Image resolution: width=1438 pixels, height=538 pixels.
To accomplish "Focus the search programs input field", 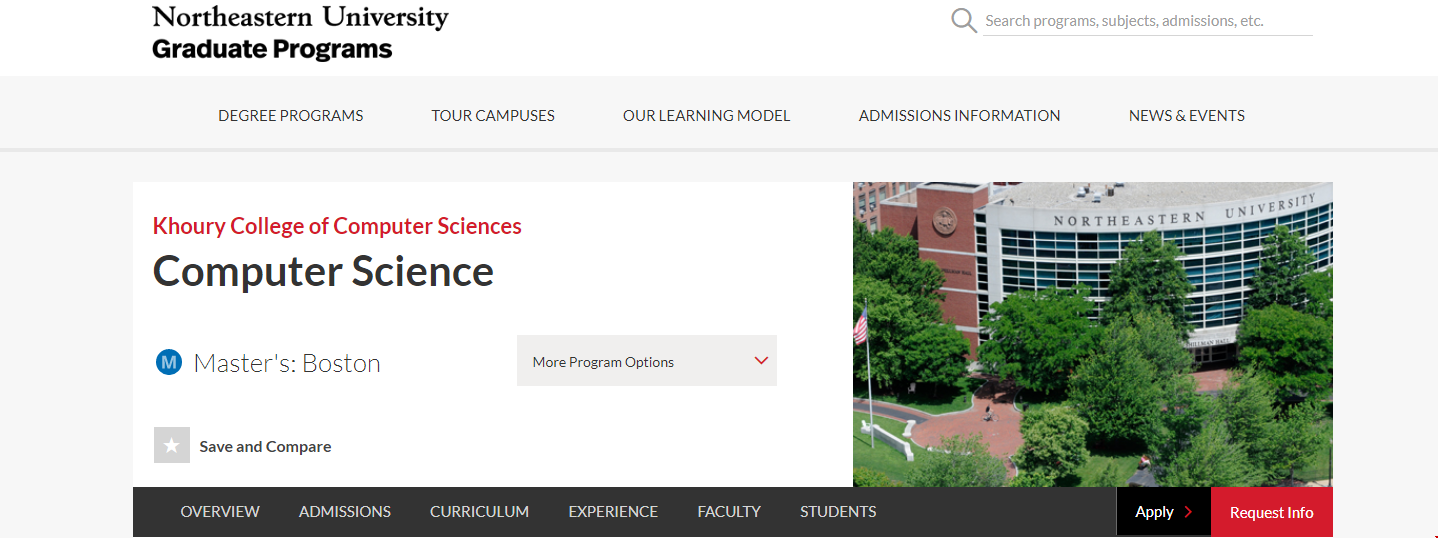I will (x=1148, y=20).
